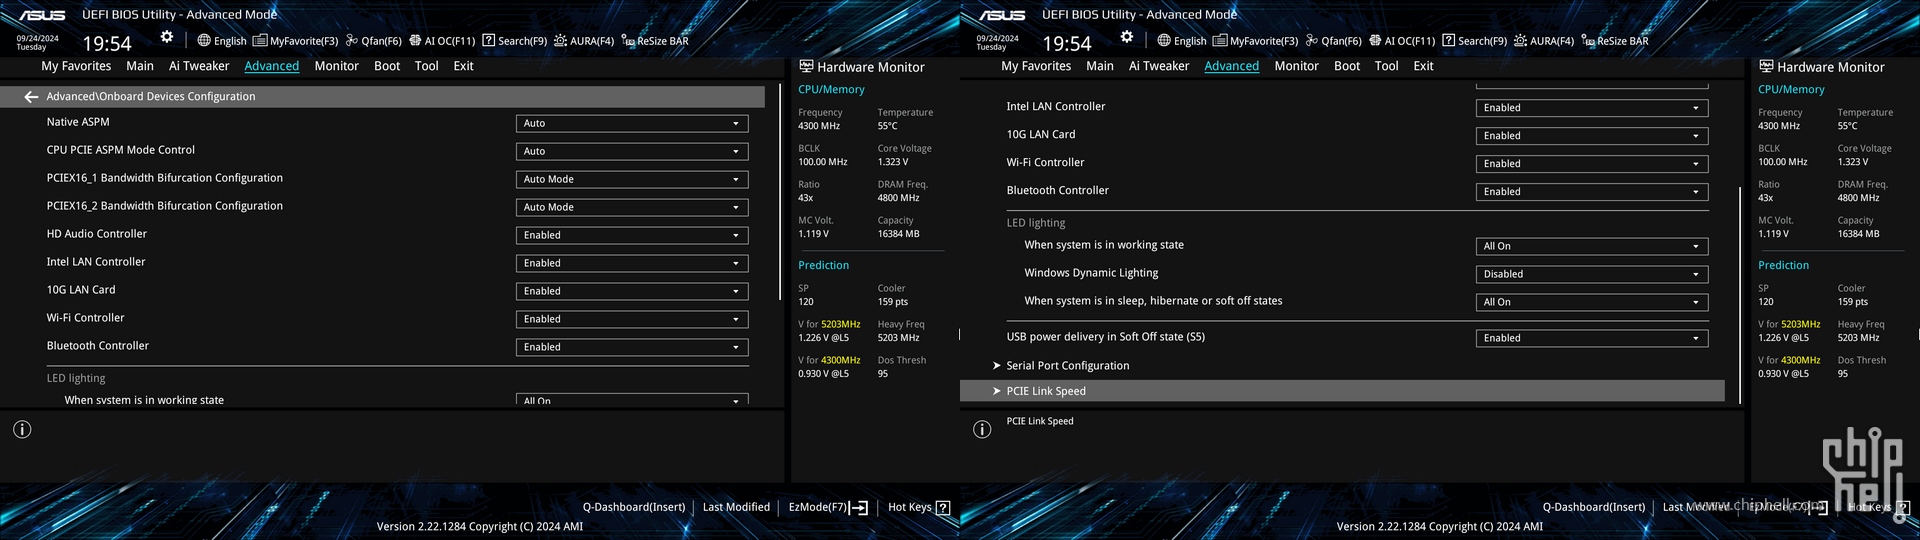Open Qfan(F6) control in left screen

(374, 41)
